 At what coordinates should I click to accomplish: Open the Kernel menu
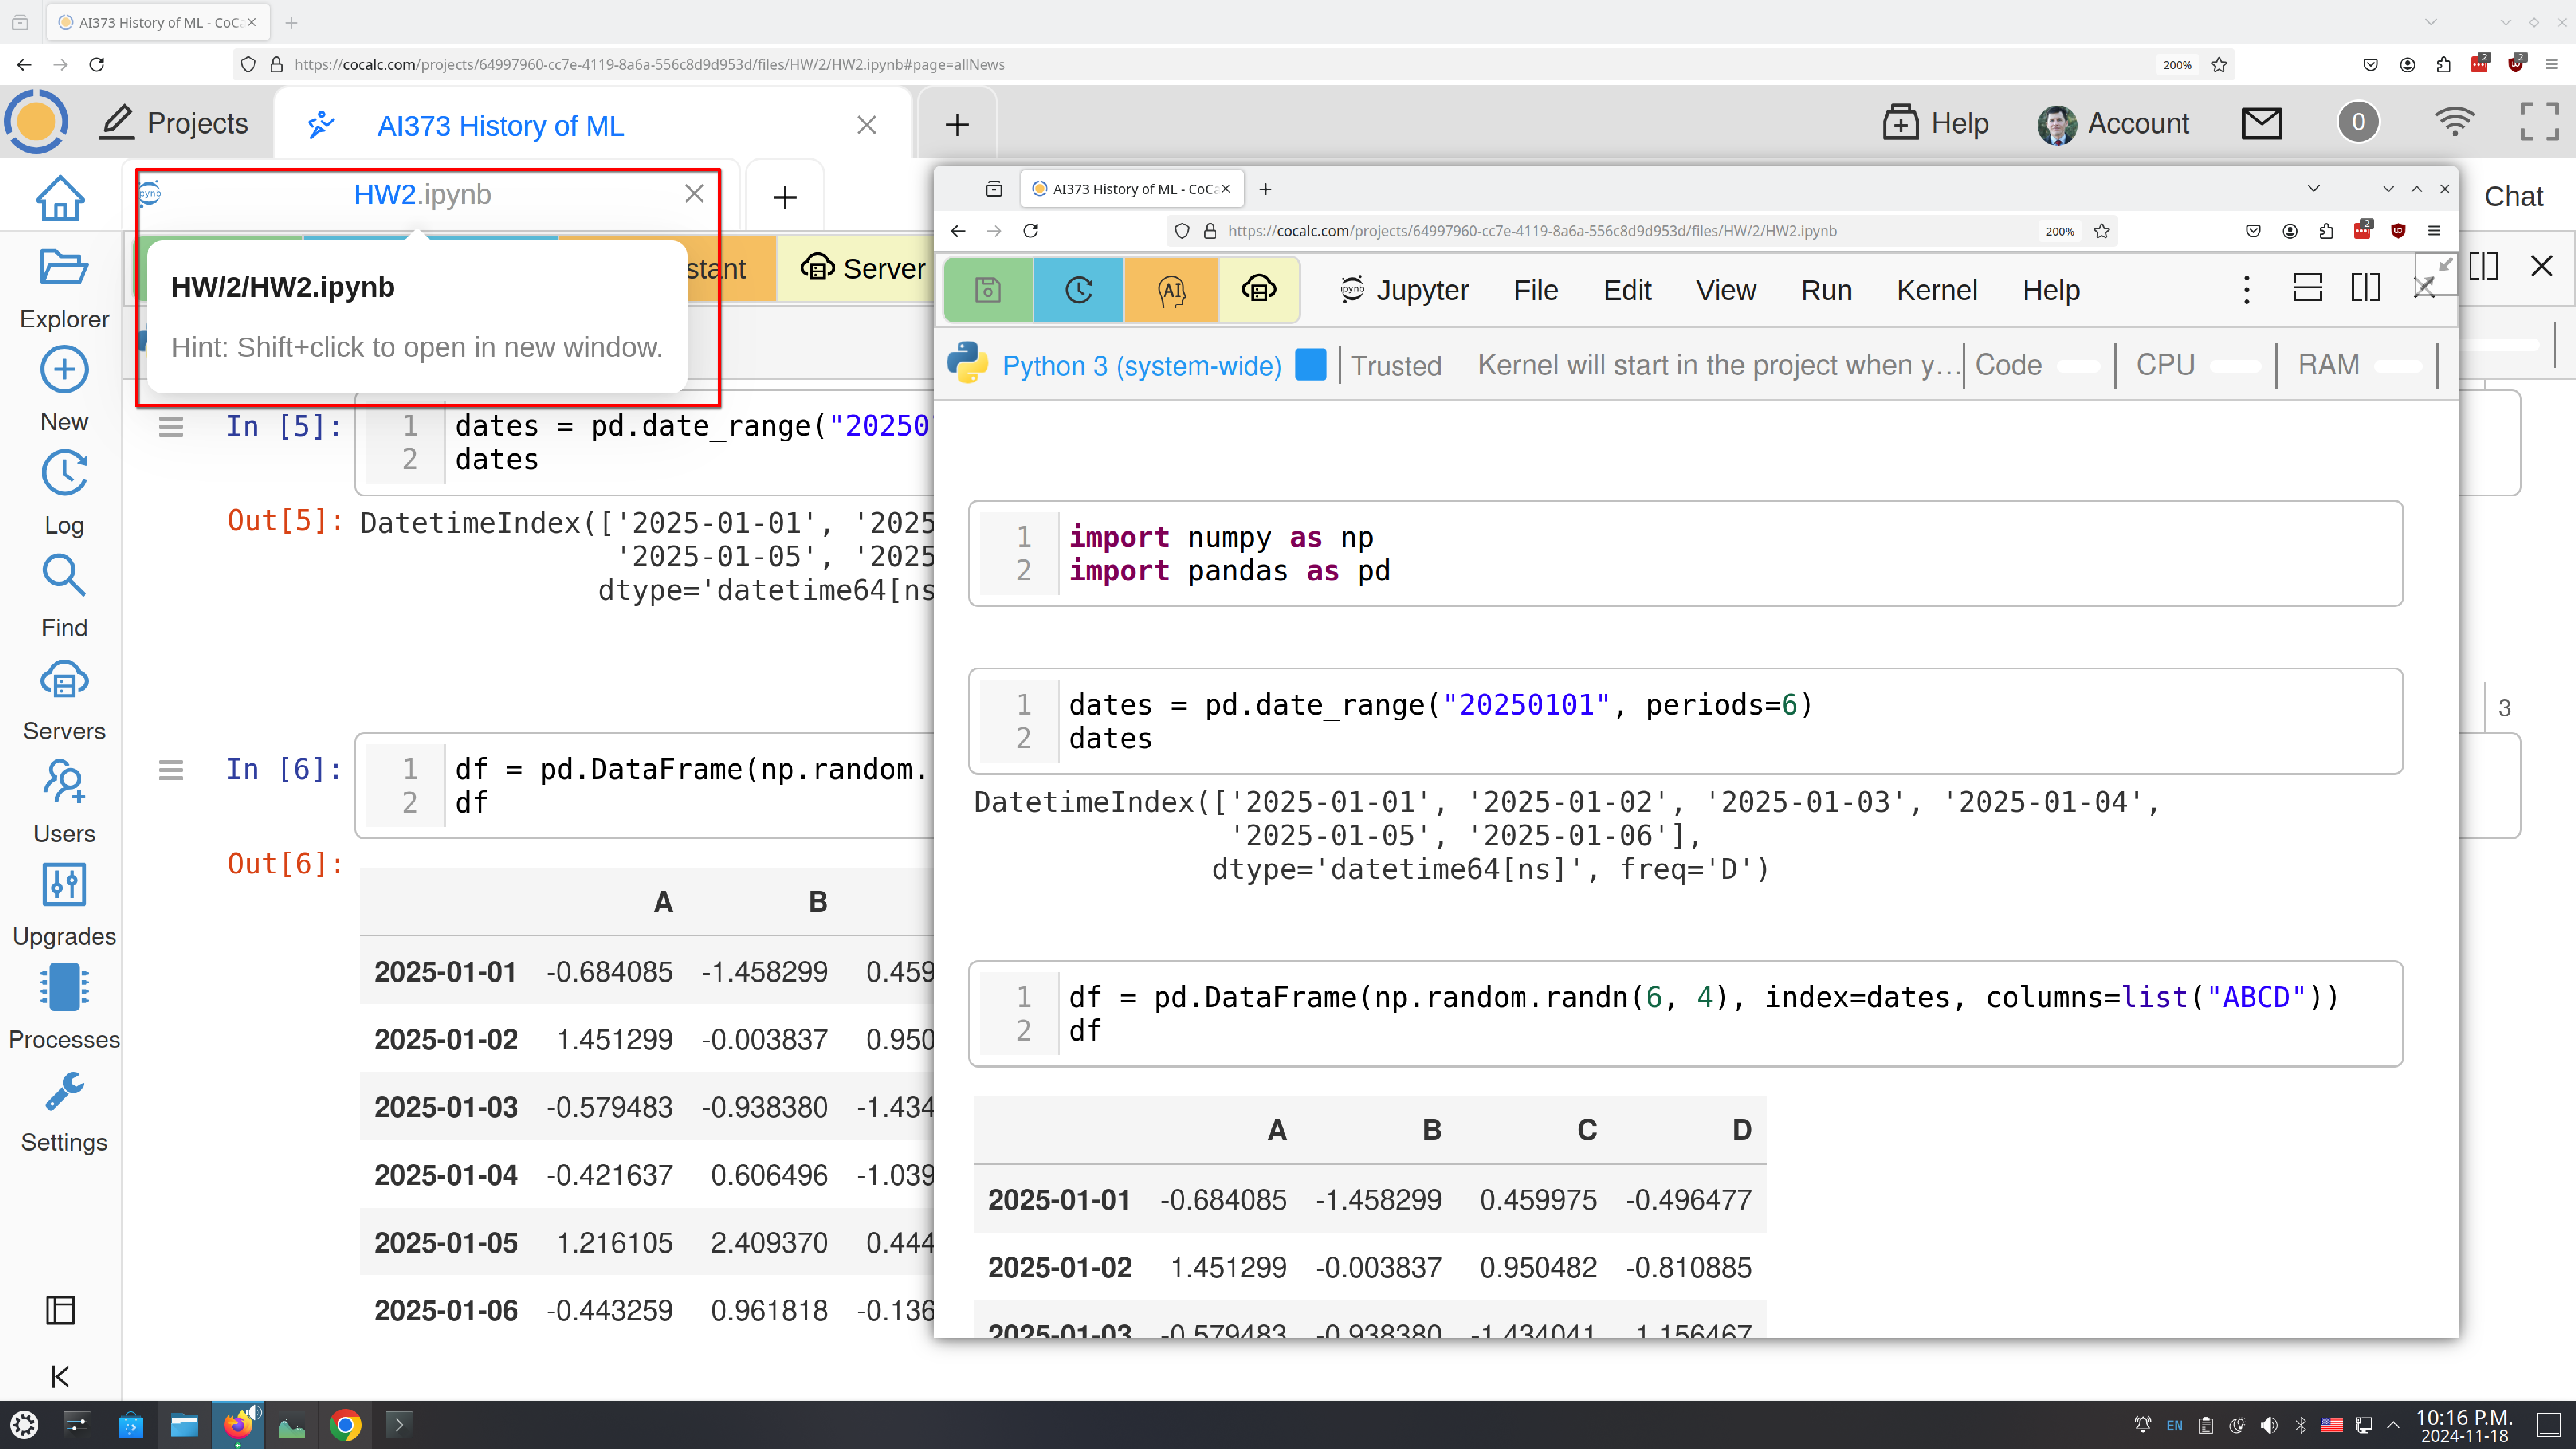[x=1936, y=290]
